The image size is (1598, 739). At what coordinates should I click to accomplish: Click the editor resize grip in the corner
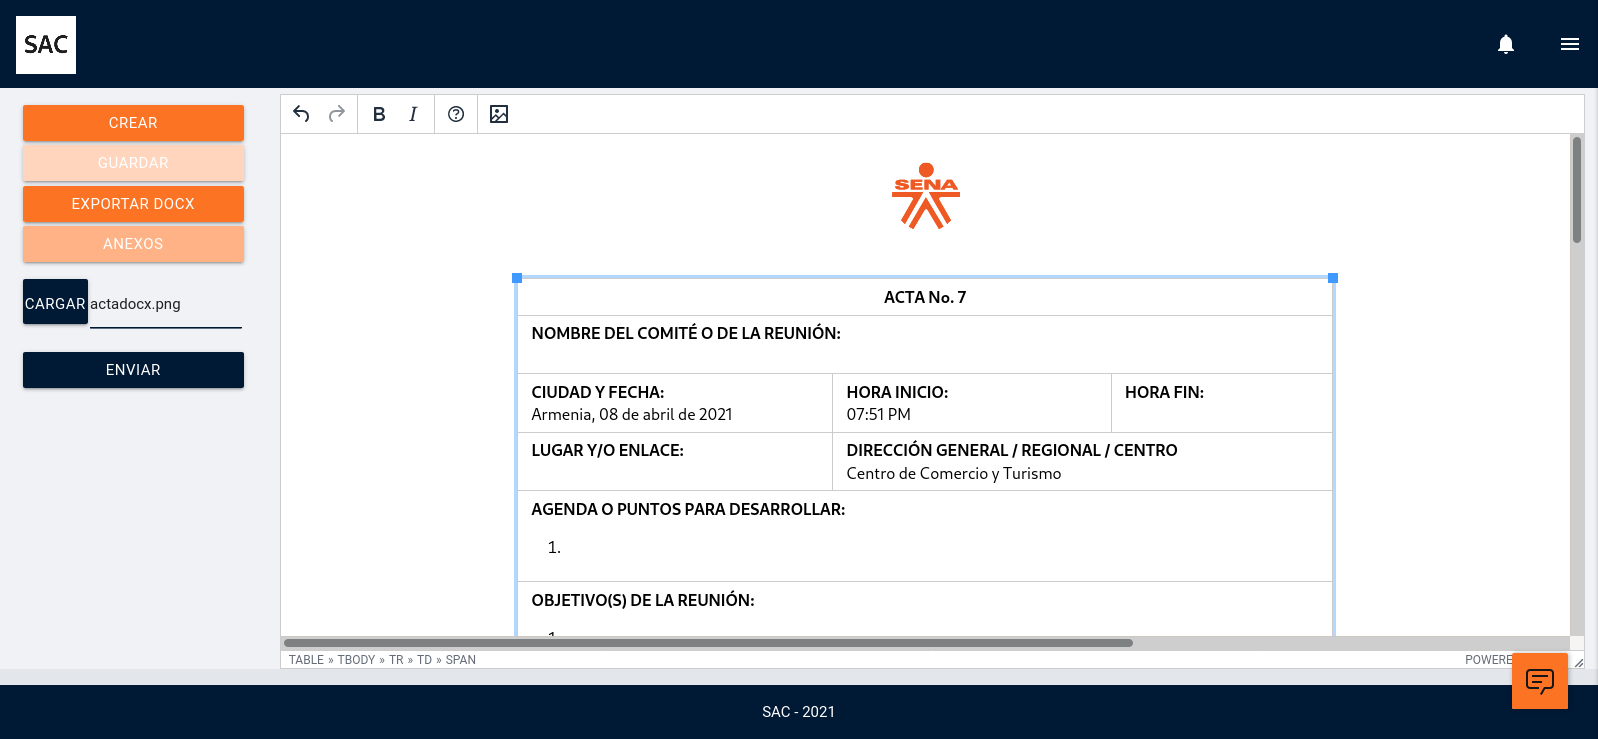pyautogui.click(x=1578, y=661)
